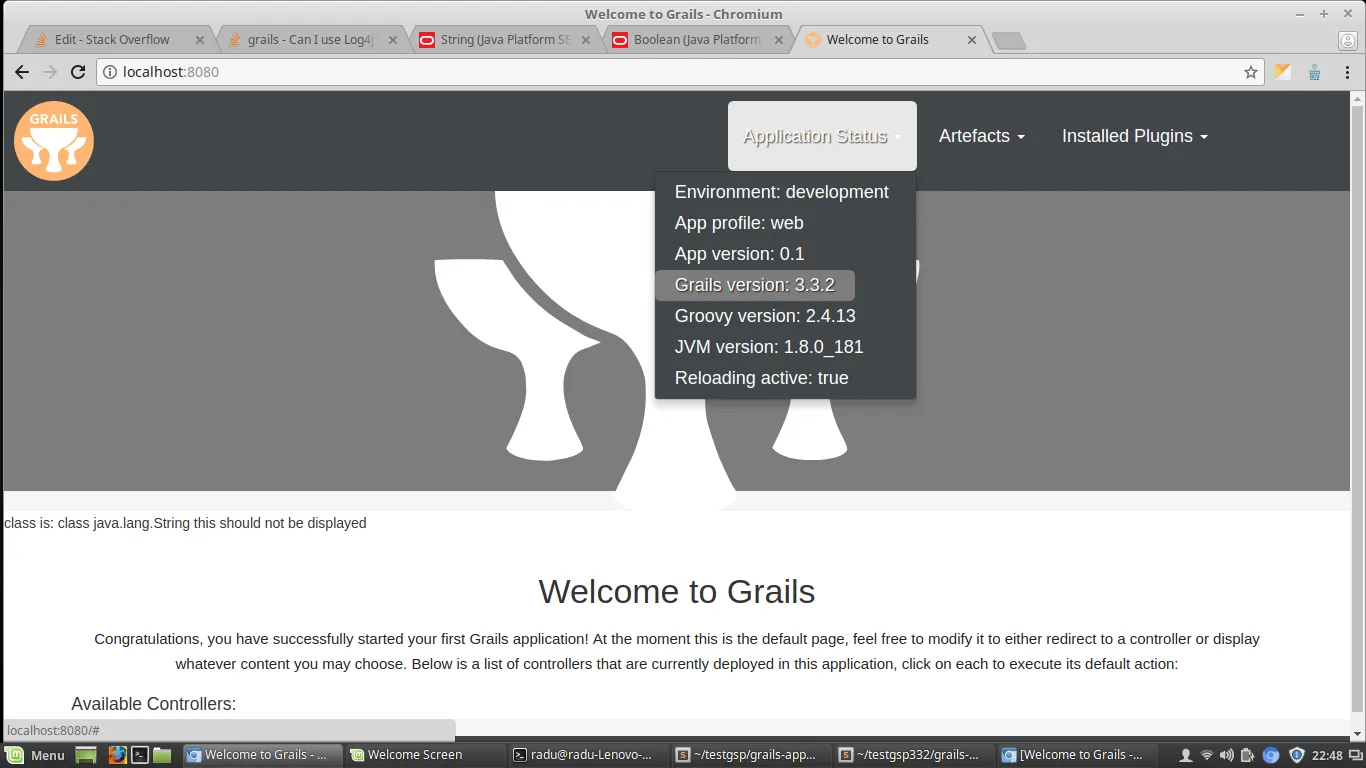Image resolution: width=1366 pixels, height=768 pixels.
Task: Switch to the radu@radu-Lenovo terminal window
Action: tap(589, 755)
